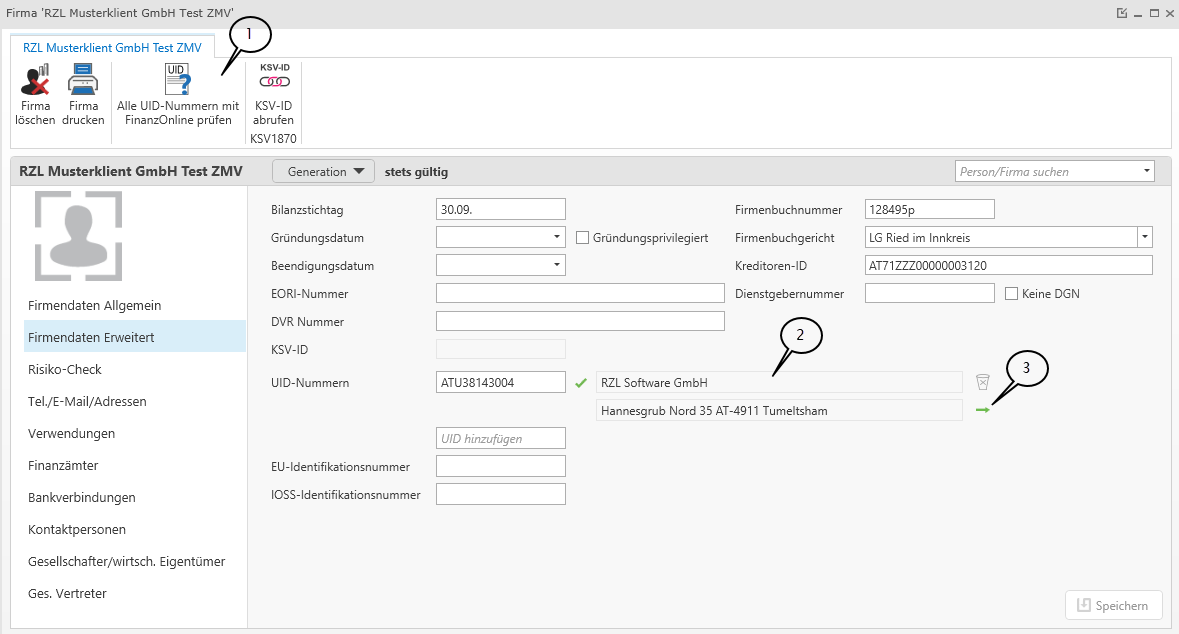Toggle the Keine DGN checkbox
The image size is (1179, 634).
(1011, 294)
